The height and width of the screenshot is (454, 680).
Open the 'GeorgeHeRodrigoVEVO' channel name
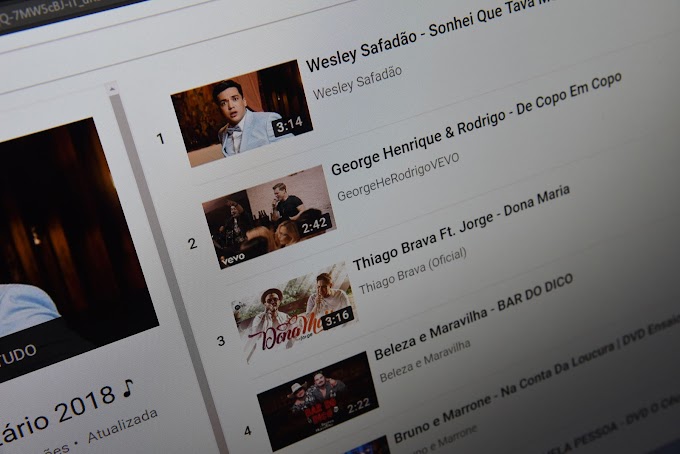click(398, 177)
